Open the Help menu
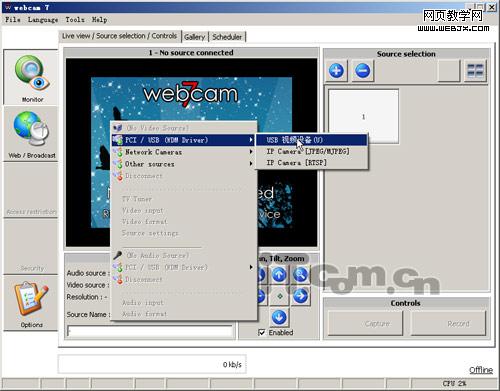The height and width of the screenshot is (391, 500). pos(99,20)
